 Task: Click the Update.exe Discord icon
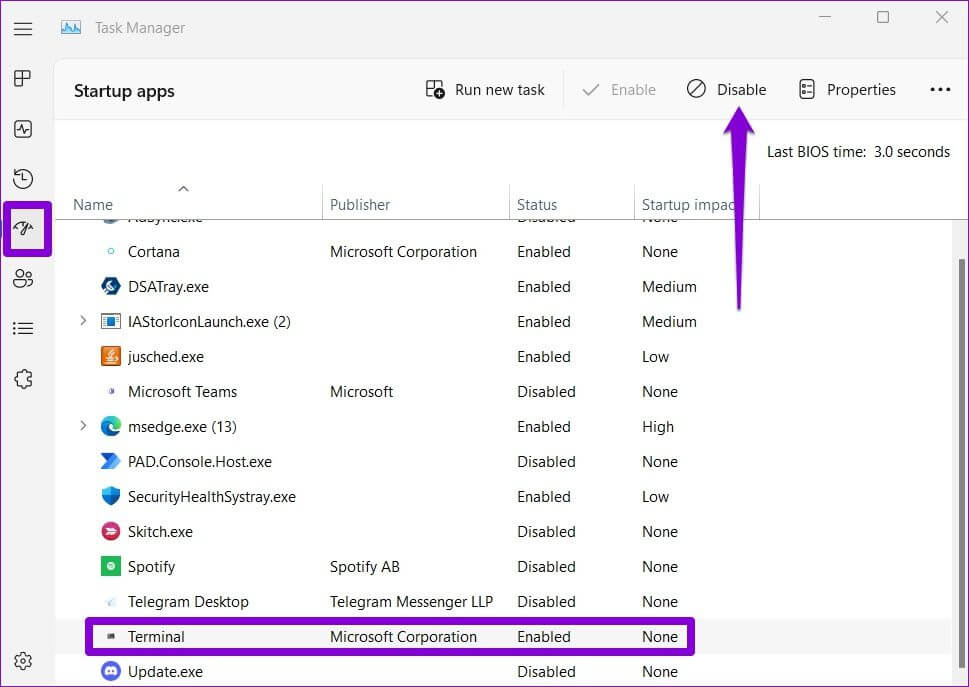pyautogui.click(x=111, y=671)
